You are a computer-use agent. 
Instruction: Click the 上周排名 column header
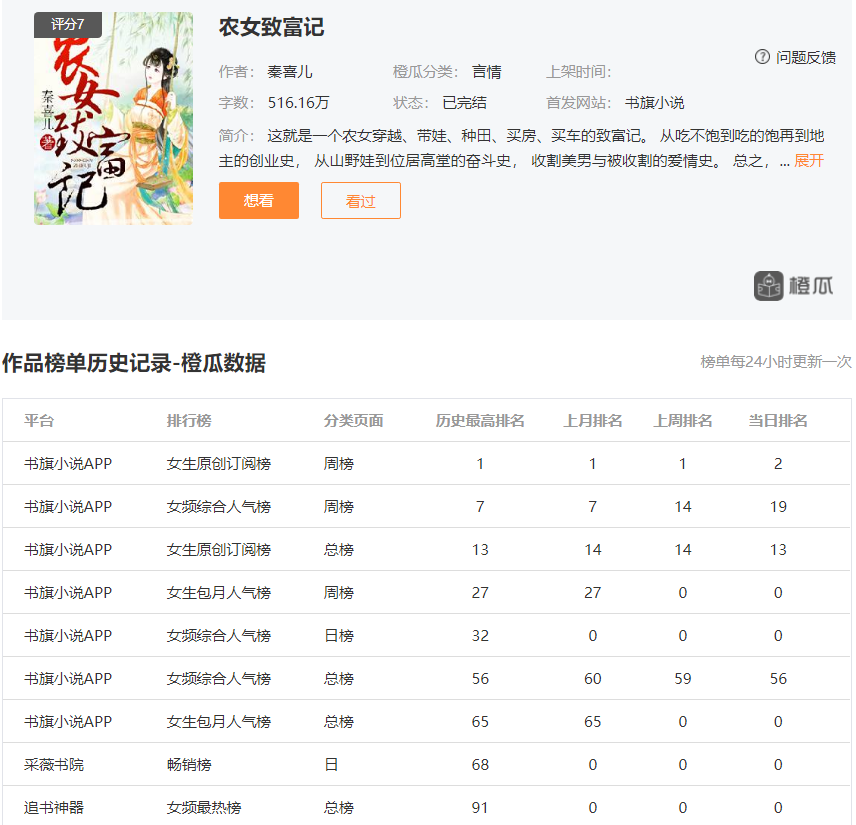click(682, 420)
